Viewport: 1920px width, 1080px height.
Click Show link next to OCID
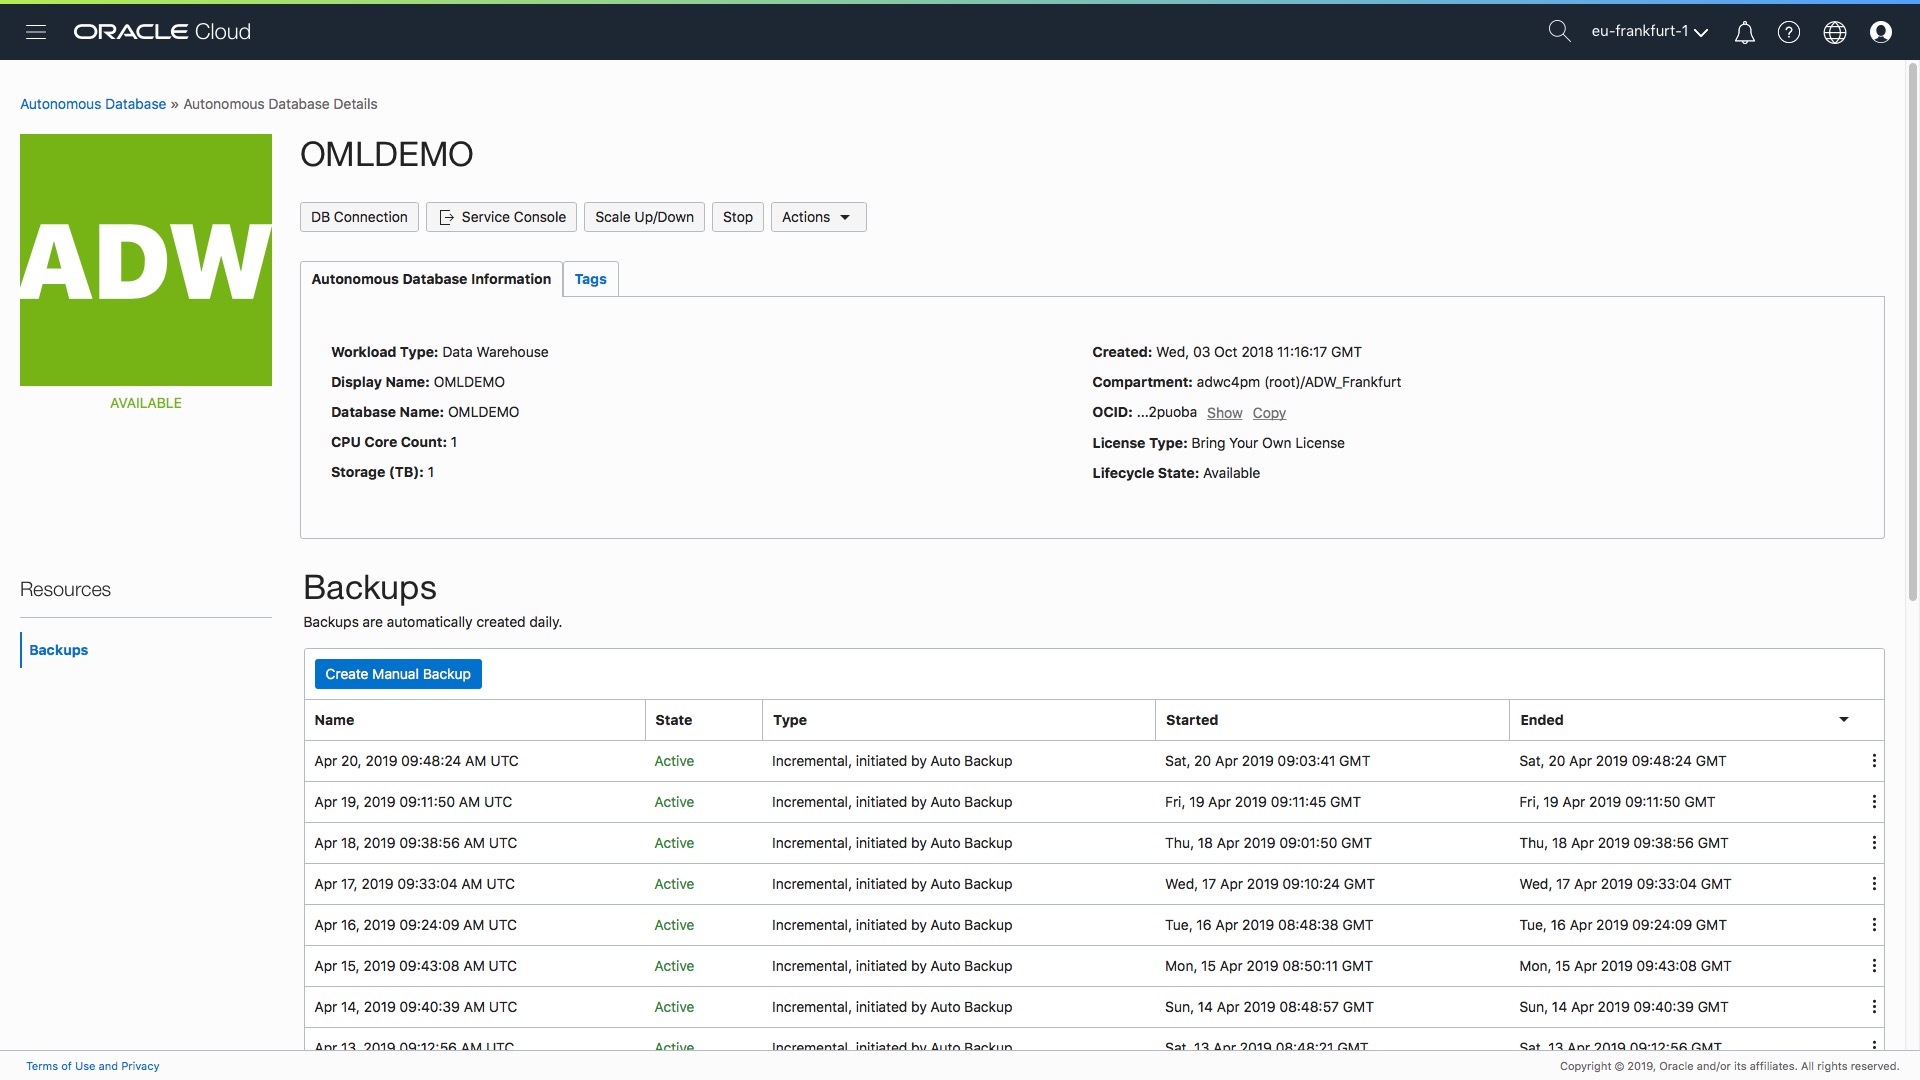tap(1224, 413)
